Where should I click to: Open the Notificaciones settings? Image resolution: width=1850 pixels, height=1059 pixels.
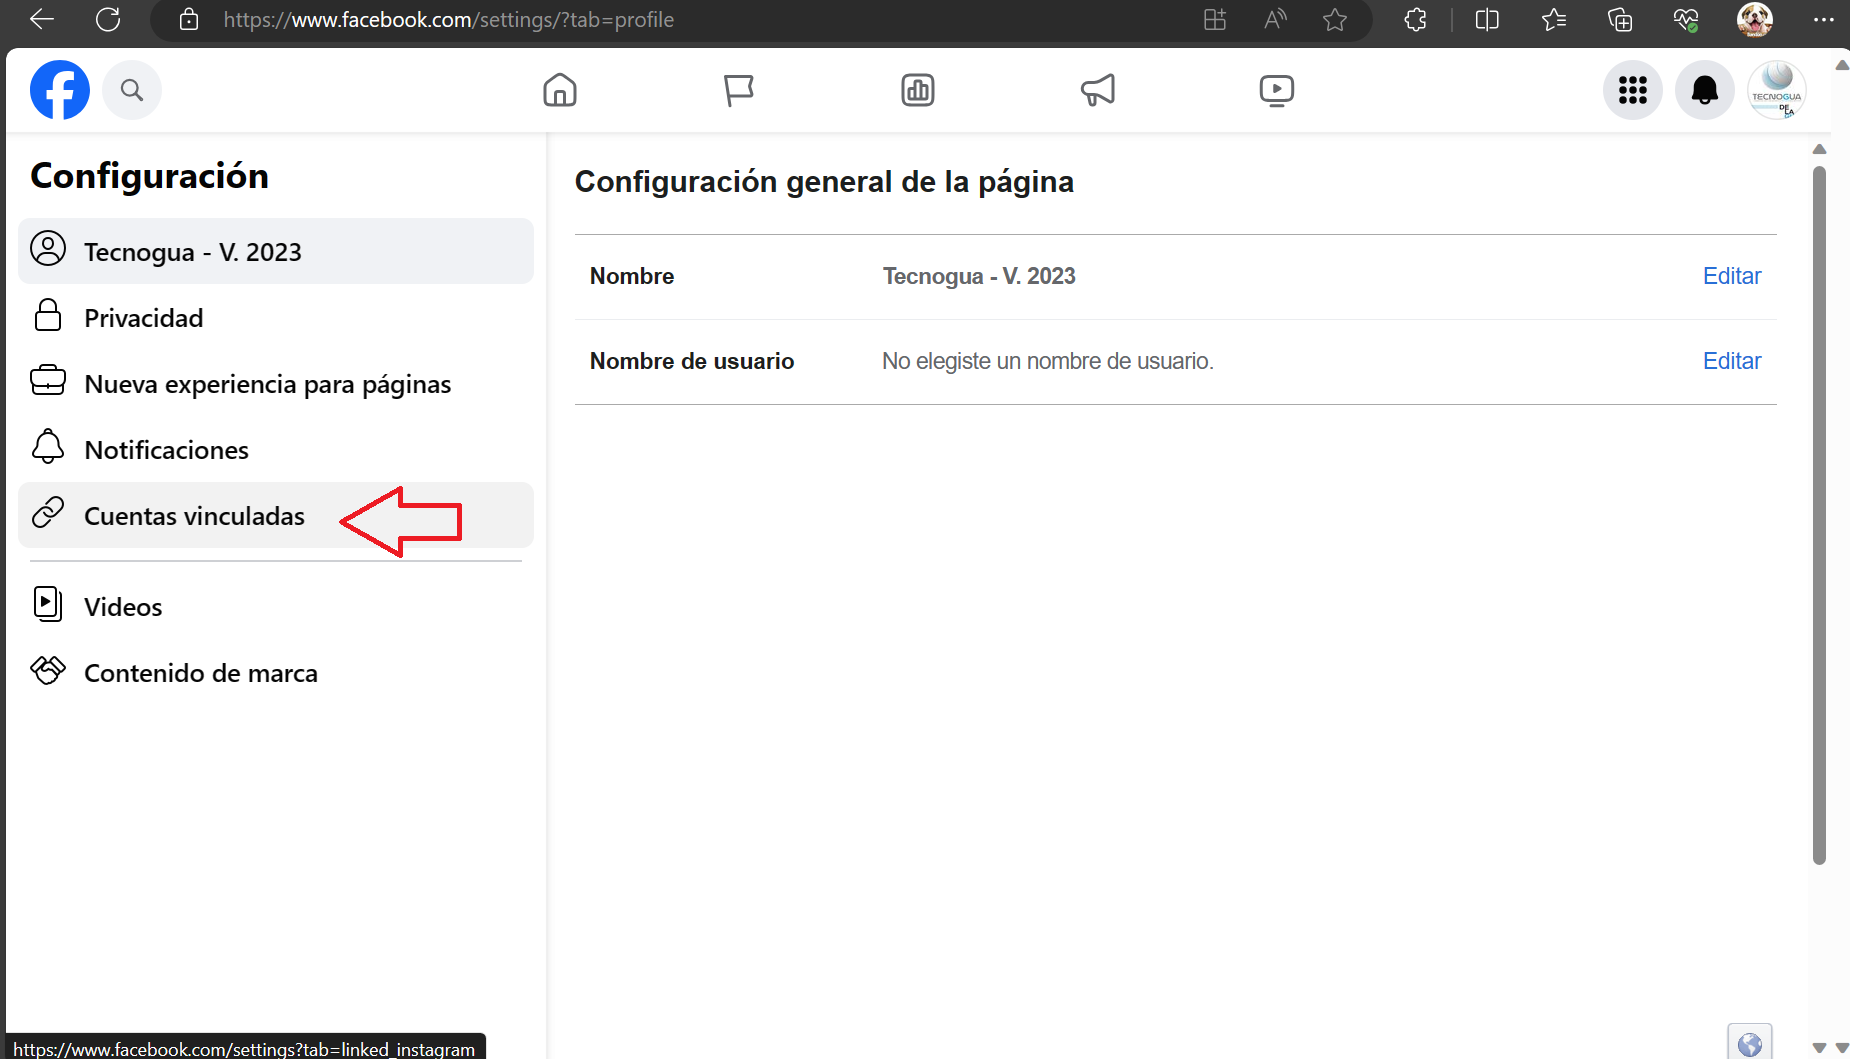[166, 450]
